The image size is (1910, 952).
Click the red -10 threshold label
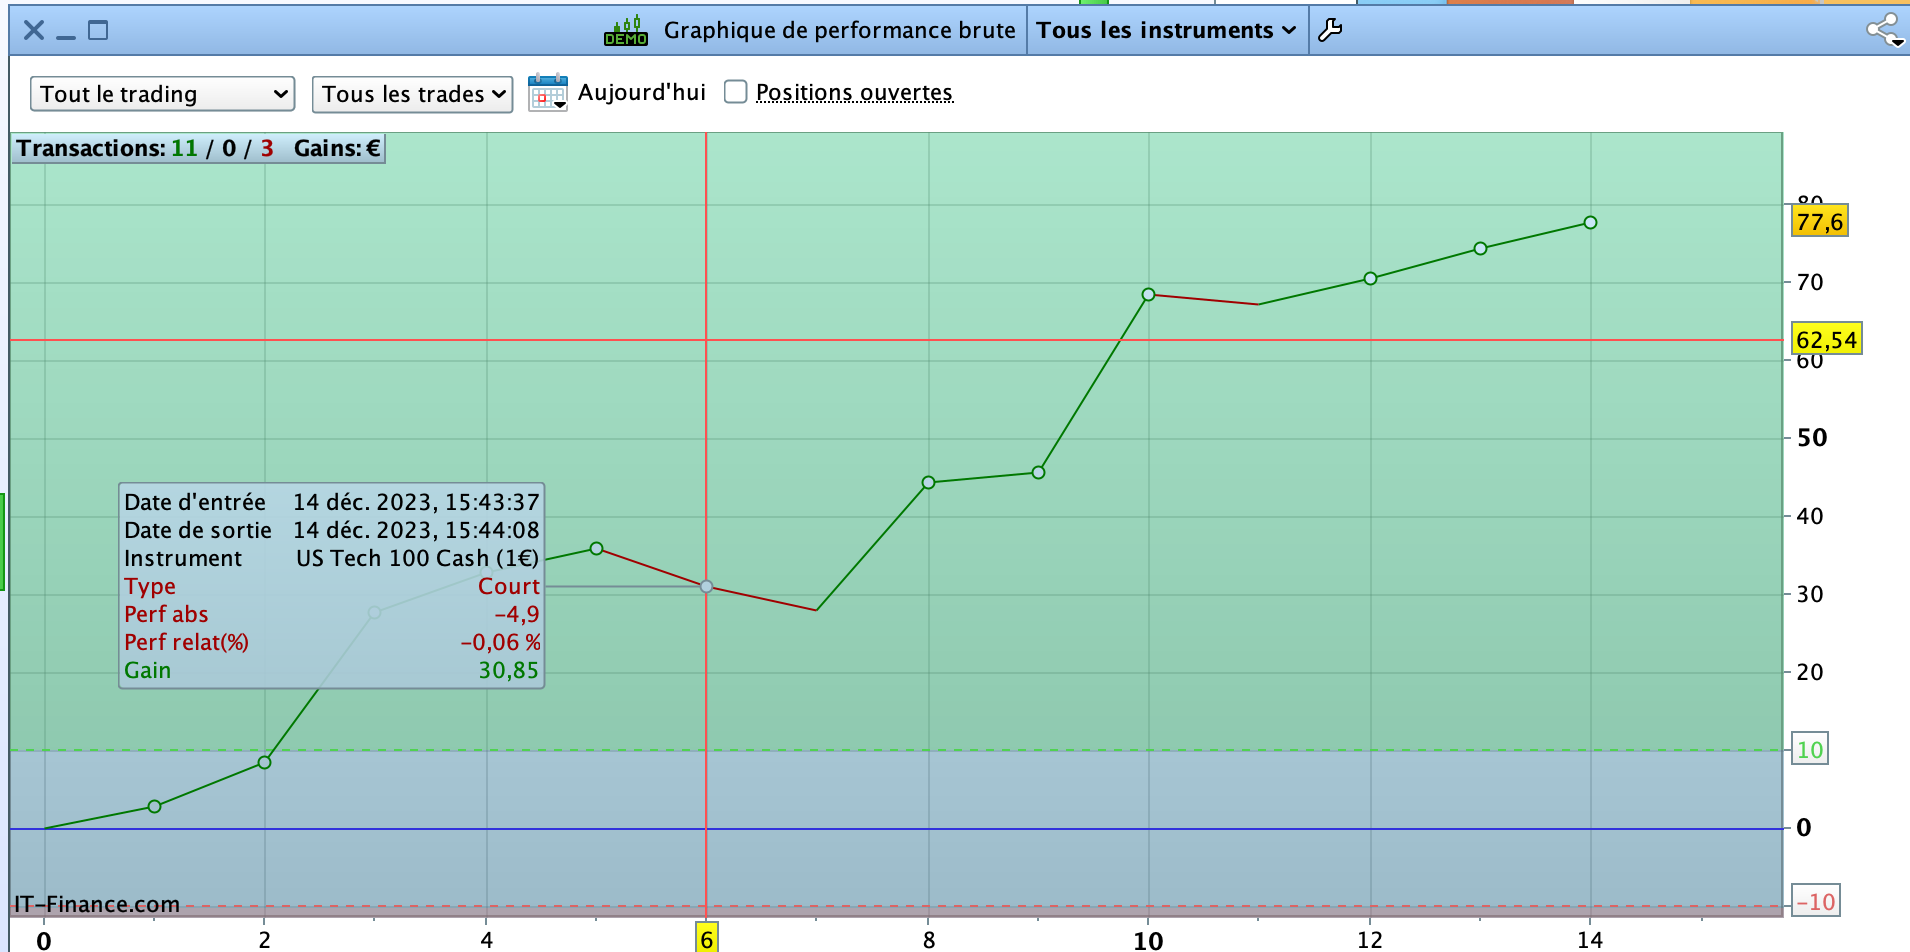pyautogui.click(x=1815, y=902)
